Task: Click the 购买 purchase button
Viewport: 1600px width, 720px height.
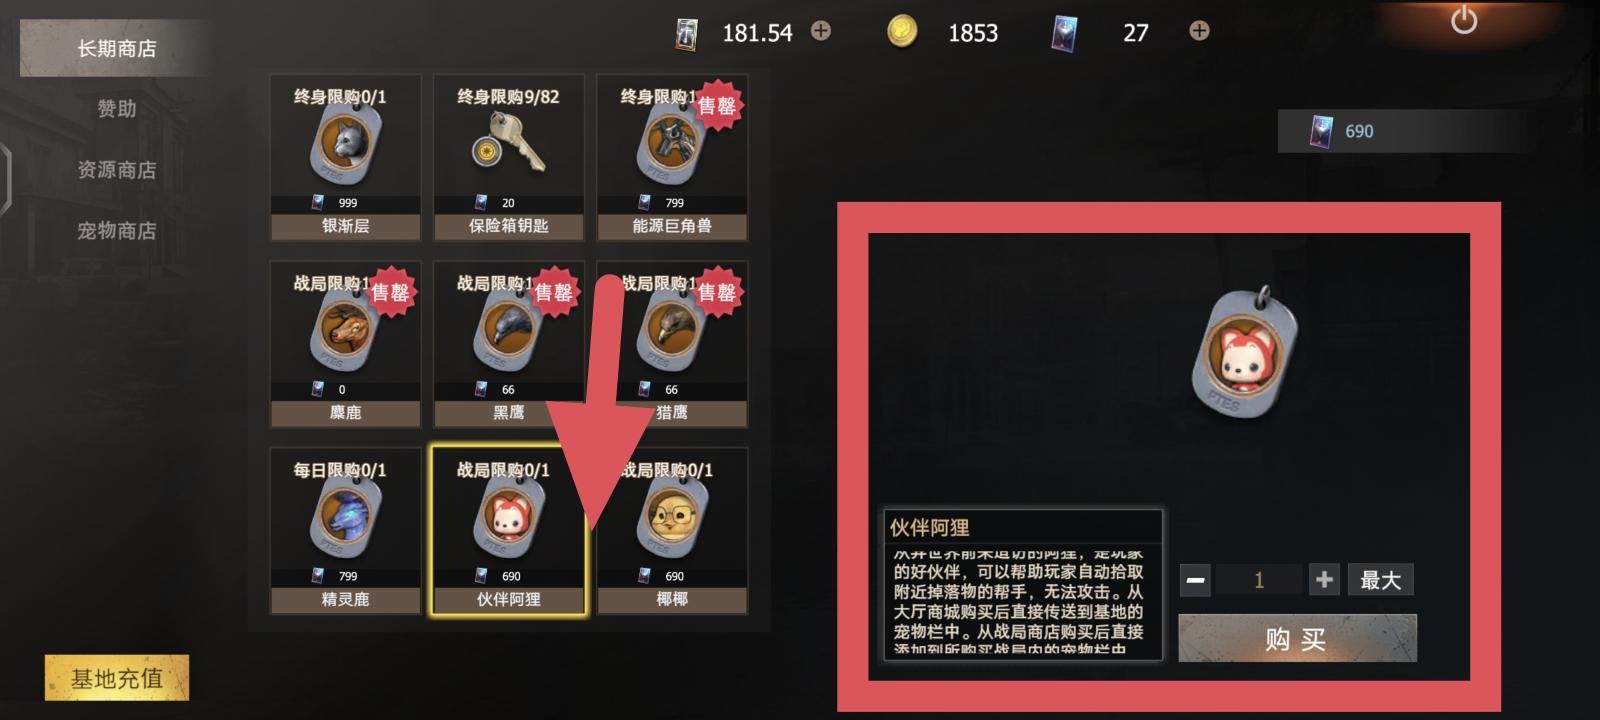Action: (x=1297, y=639)
